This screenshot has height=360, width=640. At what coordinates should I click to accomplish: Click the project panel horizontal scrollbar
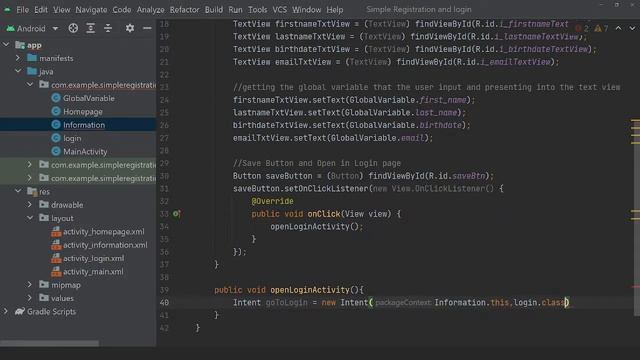tap(49, 344)
